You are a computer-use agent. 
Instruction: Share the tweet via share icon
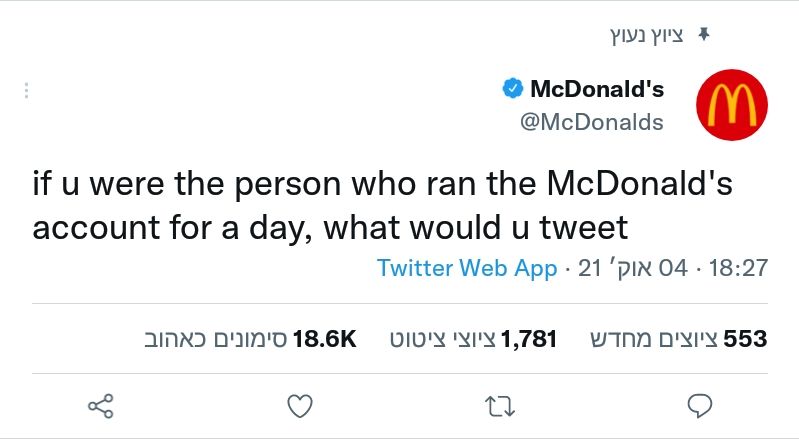pos(100,405)
